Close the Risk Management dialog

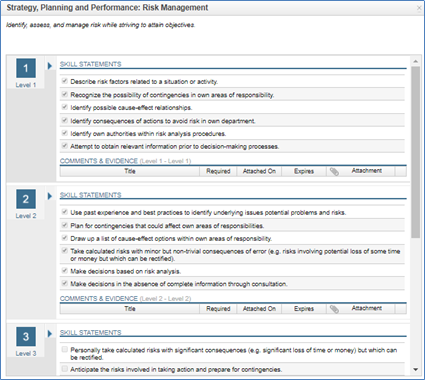point(419,8)
